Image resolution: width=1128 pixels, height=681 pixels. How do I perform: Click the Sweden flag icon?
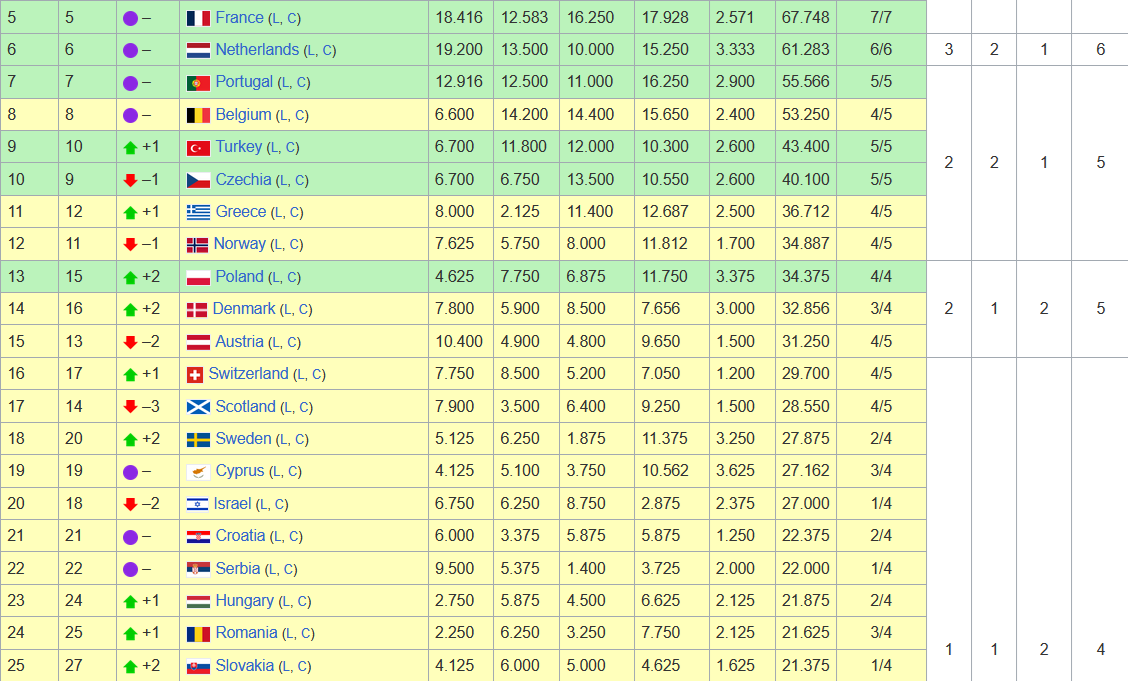pos(198,439)
